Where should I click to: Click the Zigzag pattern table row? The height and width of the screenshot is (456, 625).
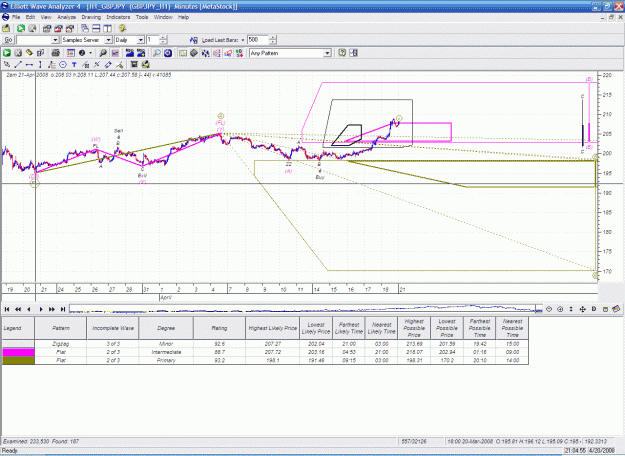[x=265, y=344]
